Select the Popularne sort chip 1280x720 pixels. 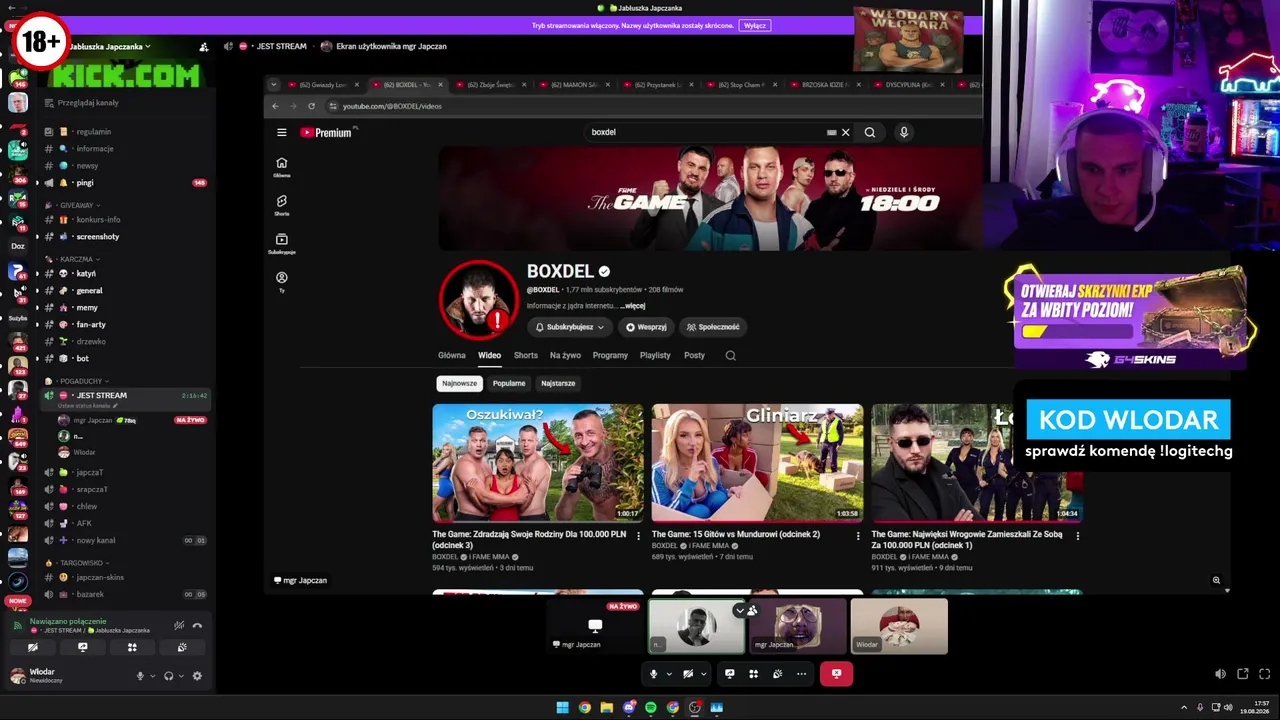(x=509, y=383)
